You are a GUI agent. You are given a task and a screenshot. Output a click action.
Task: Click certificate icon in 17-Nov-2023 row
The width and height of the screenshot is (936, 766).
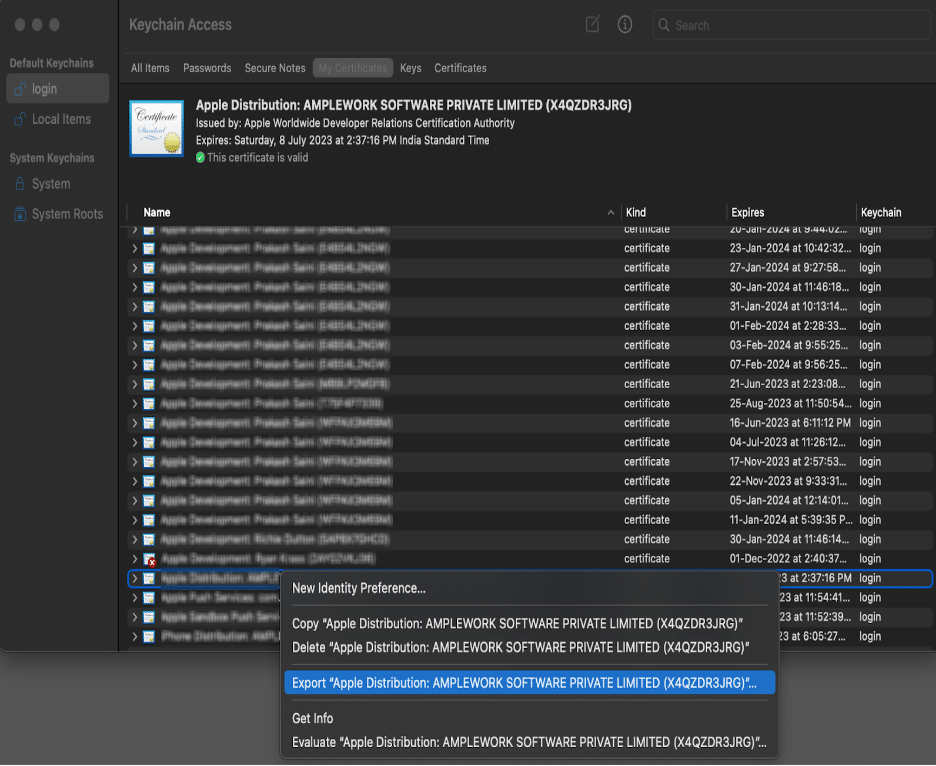click(149, 462)
